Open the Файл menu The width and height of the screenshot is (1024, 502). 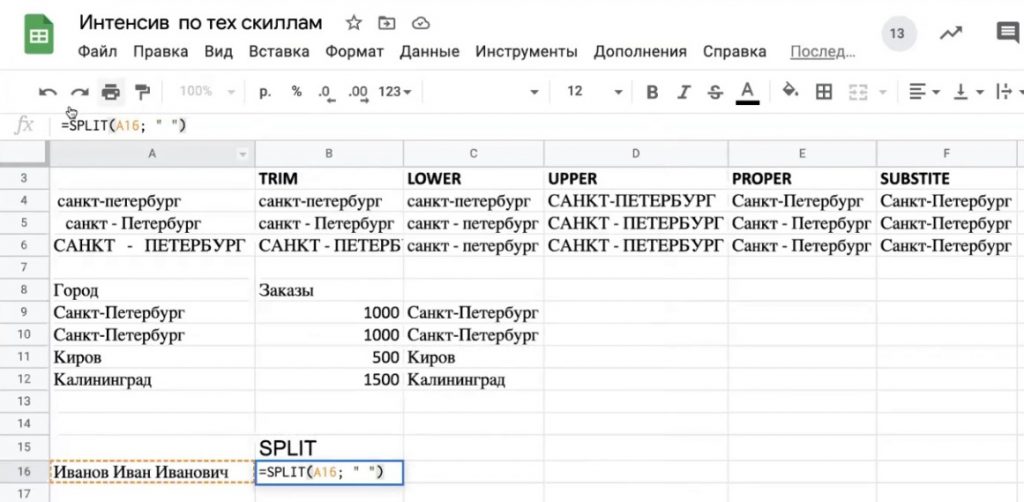click(x=97, y=52)
